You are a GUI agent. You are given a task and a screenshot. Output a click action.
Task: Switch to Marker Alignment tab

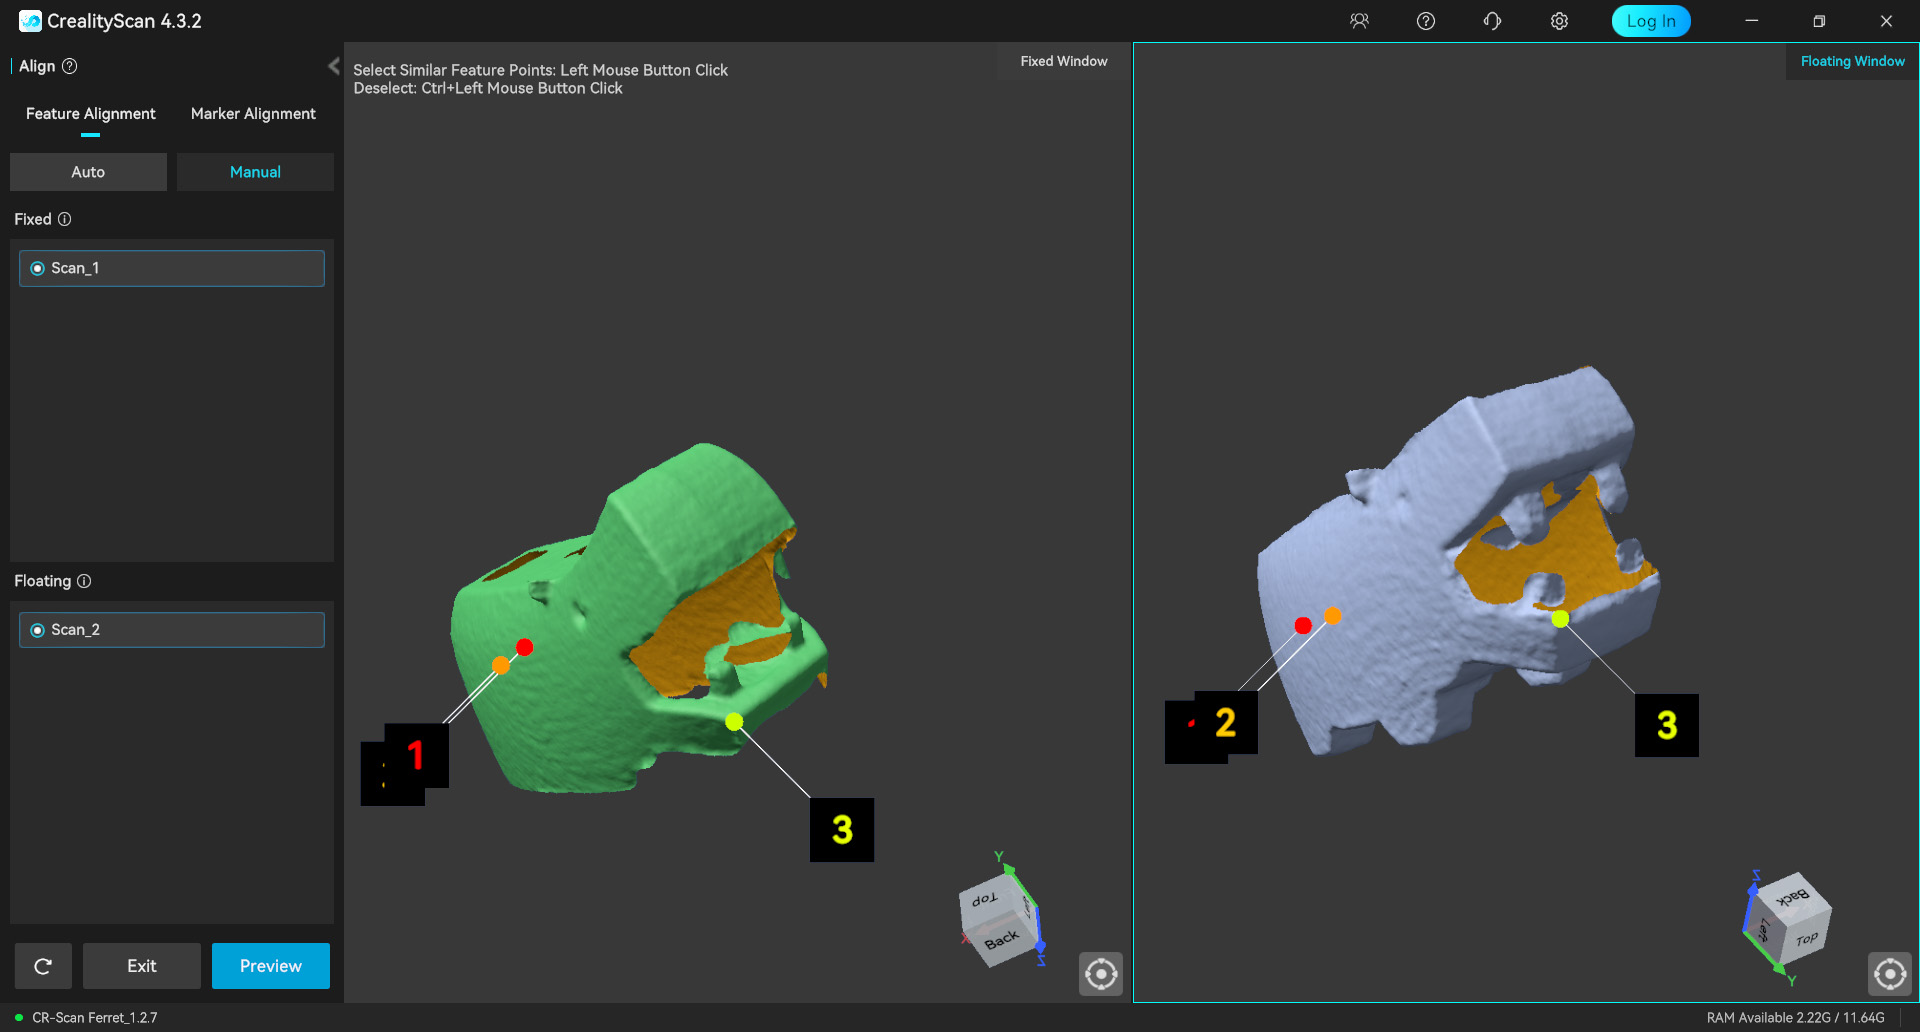[x=253, y=114]
